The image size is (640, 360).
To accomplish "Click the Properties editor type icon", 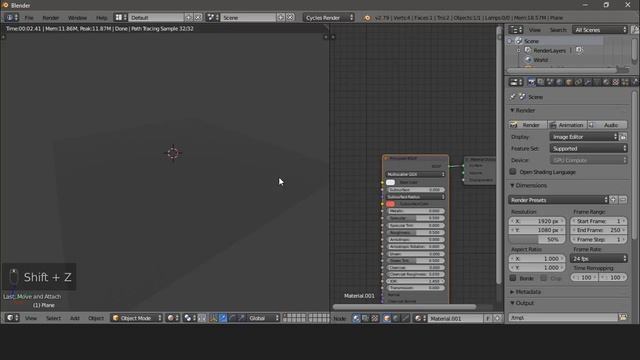I will (516, 82).
